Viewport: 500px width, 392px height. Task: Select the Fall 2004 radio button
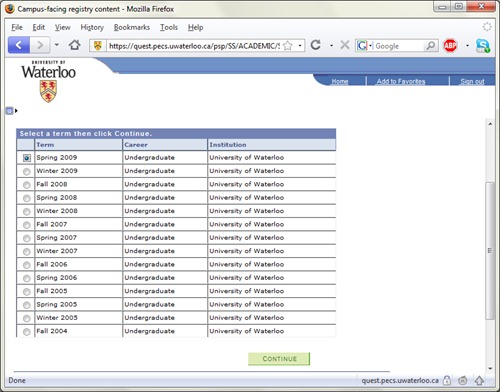point(27,331)
